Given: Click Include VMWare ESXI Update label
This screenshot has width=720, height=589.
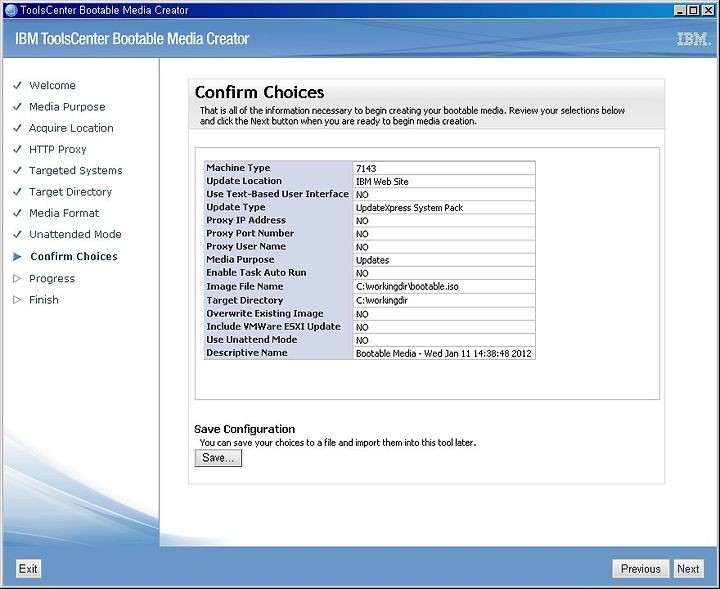Looking at the screenshot, I should [x=273, y=326].
